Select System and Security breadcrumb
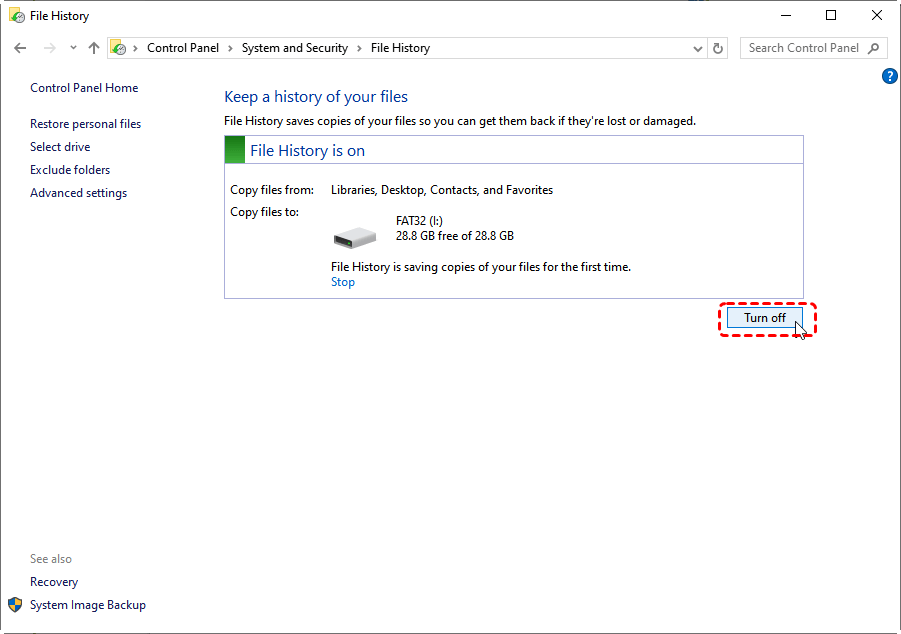 (x=294, y=48)
